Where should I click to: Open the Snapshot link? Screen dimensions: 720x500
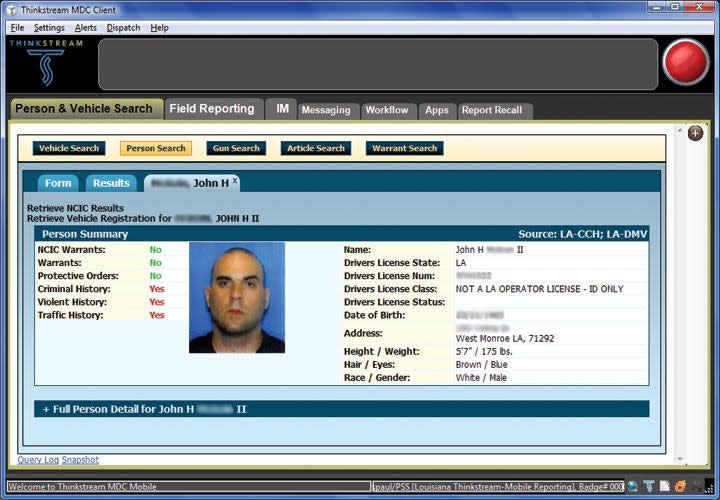(80, 460)
